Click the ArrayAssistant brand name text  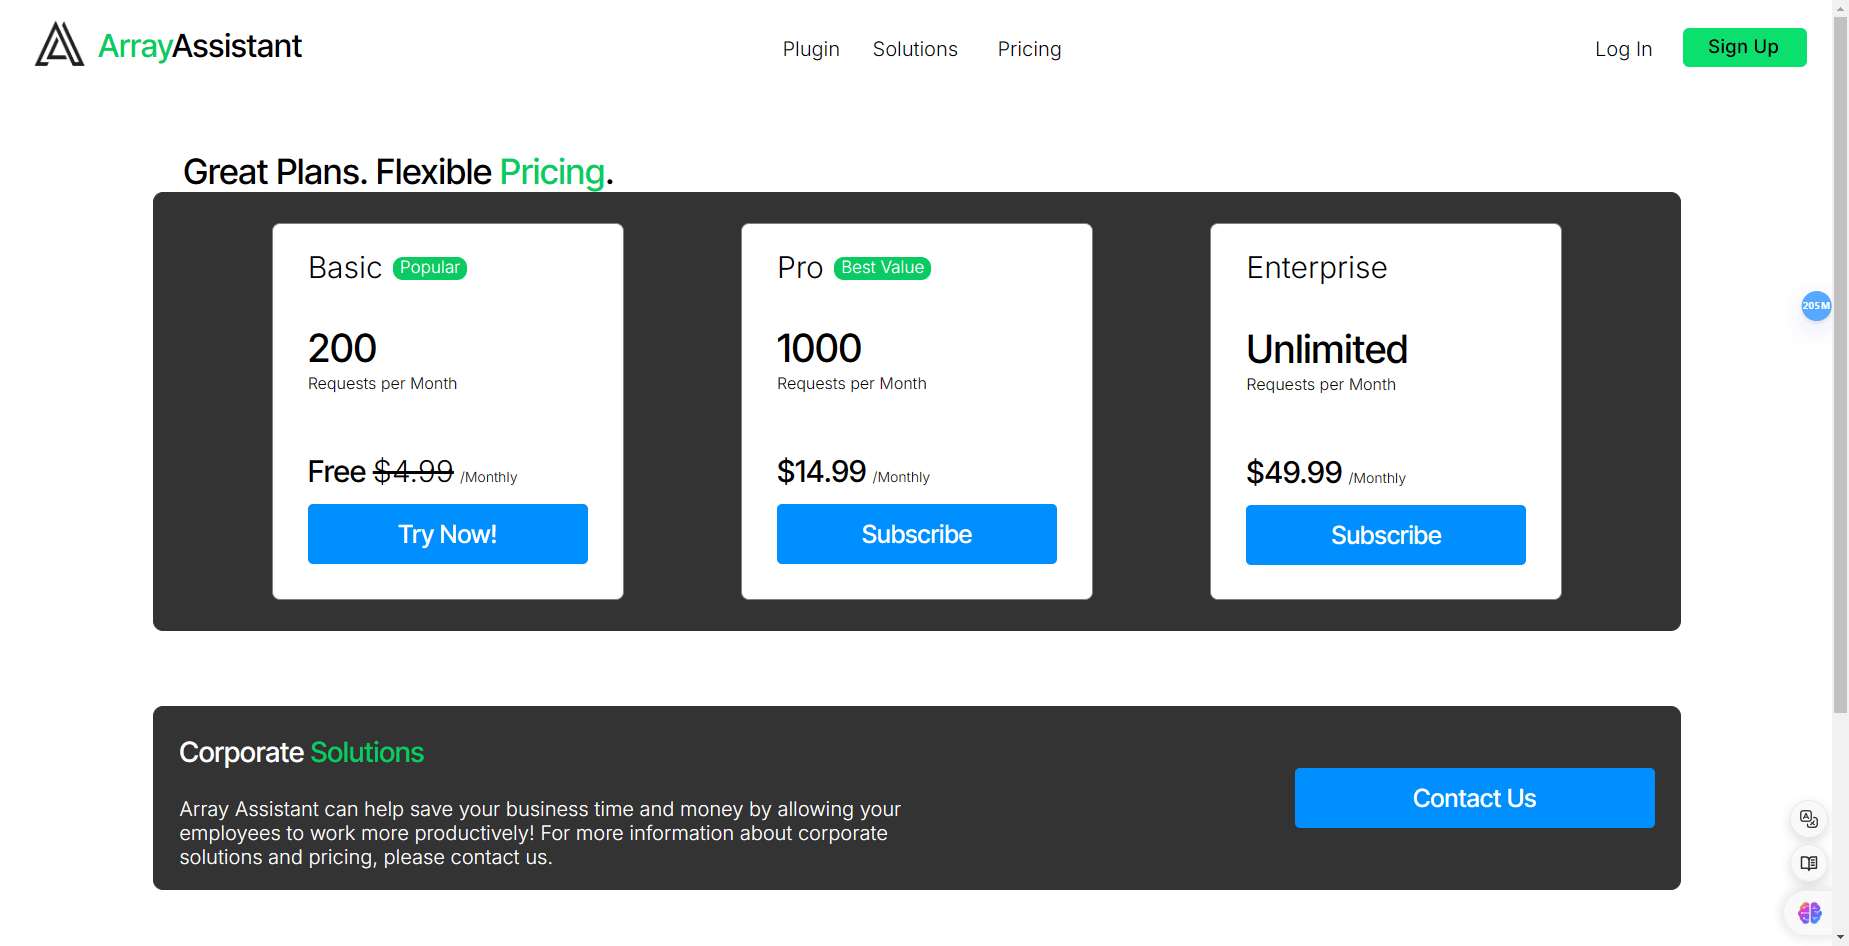[199, 46]
